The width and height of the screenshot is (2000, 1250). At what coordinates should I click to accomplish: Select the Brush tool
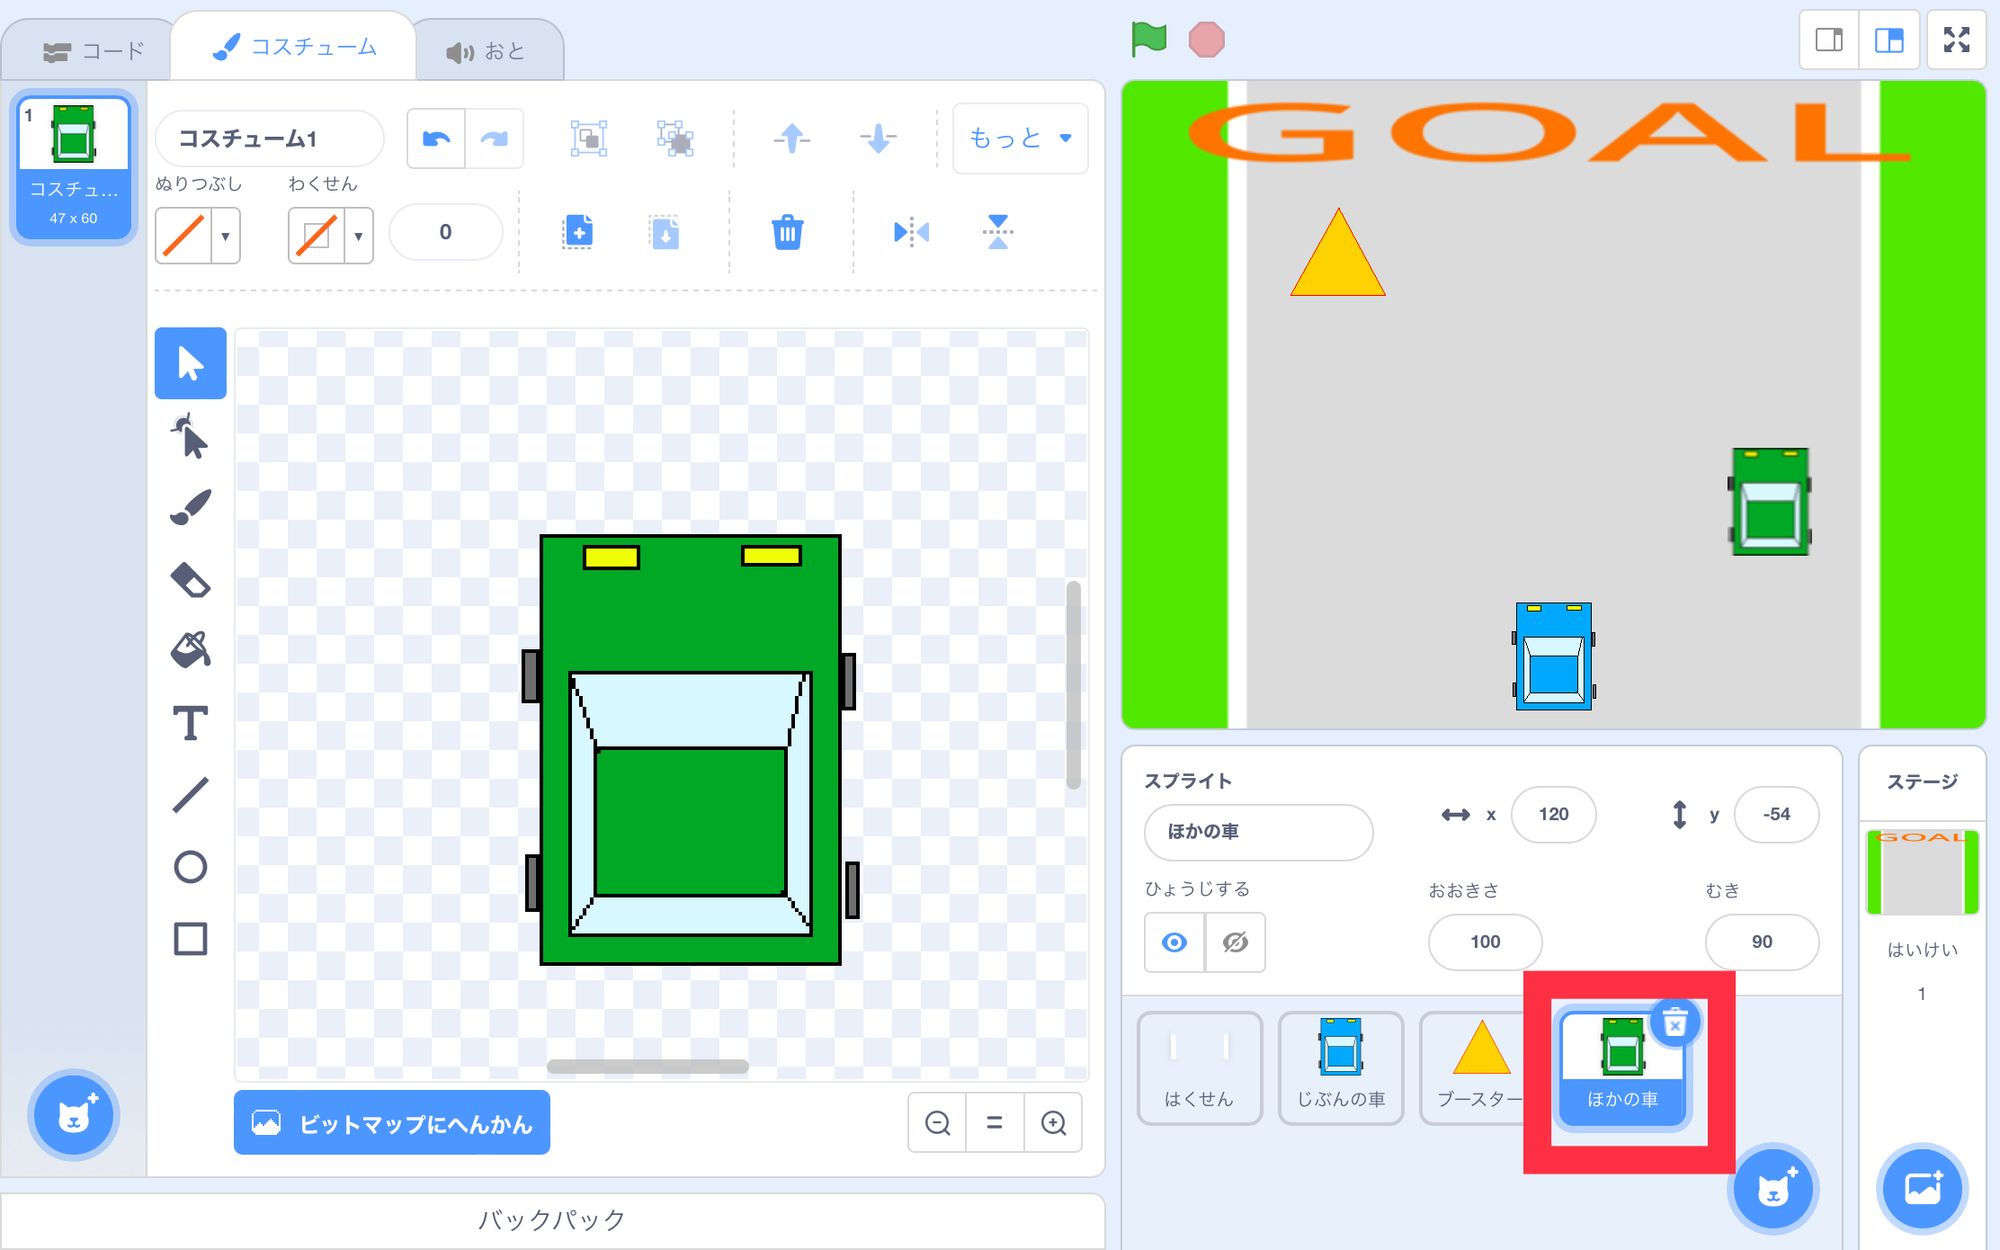(190, 508)
